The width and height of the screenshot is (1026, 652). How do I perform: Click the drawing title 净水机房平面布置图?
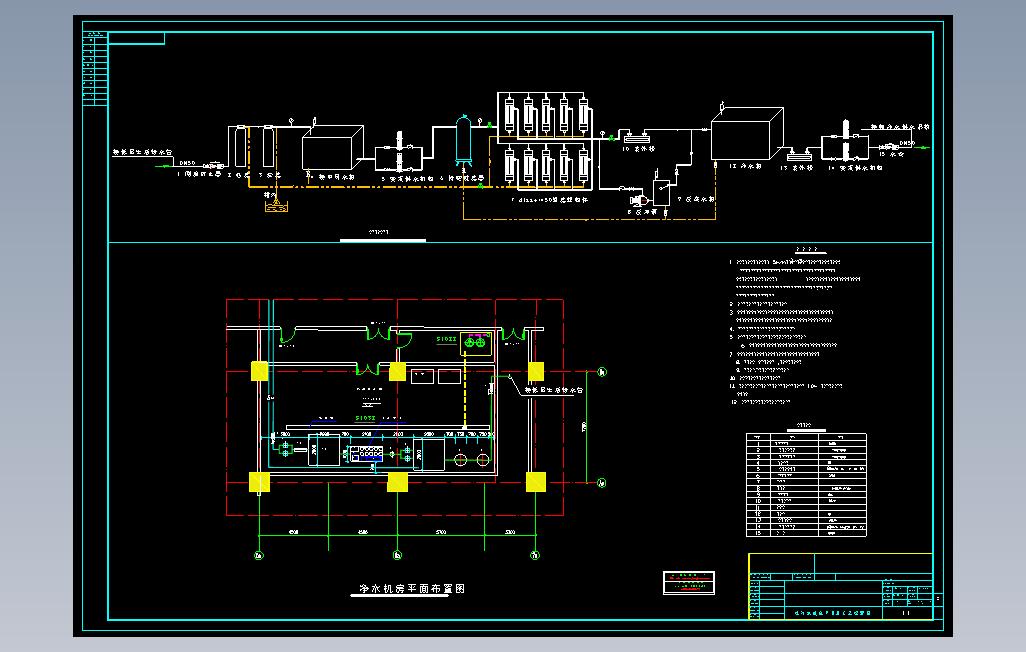pyautogui.click(x=412, y=589)
